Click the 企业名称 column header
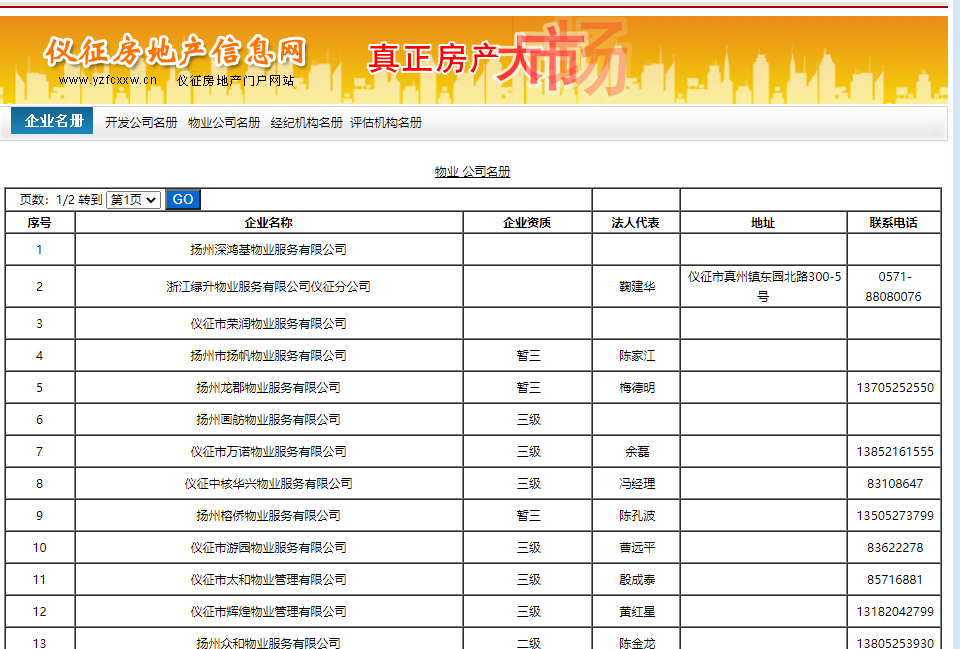This screenshot has height=649, width=960. coord(268,223)
